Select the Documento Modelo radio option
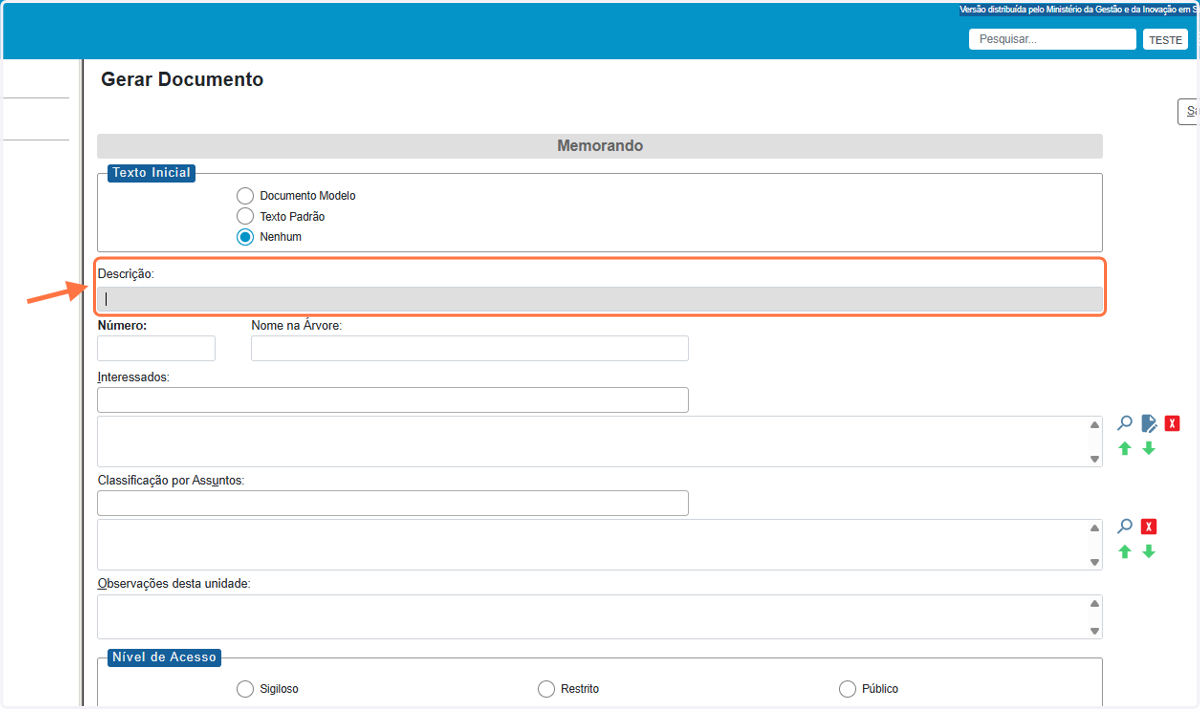This screenshot has height=709, width=1200. pos(245,196)
